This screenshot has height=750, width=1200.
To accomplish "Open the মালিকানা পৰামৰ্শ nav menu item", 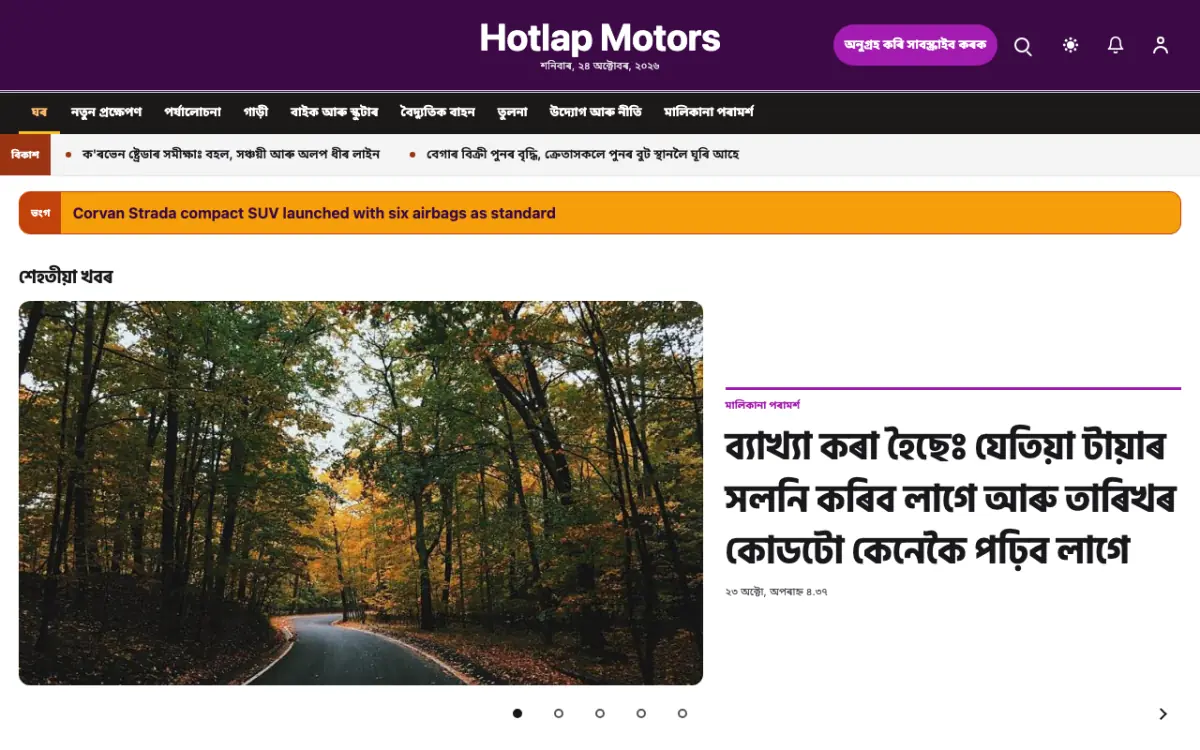I will tap(709, 112).
